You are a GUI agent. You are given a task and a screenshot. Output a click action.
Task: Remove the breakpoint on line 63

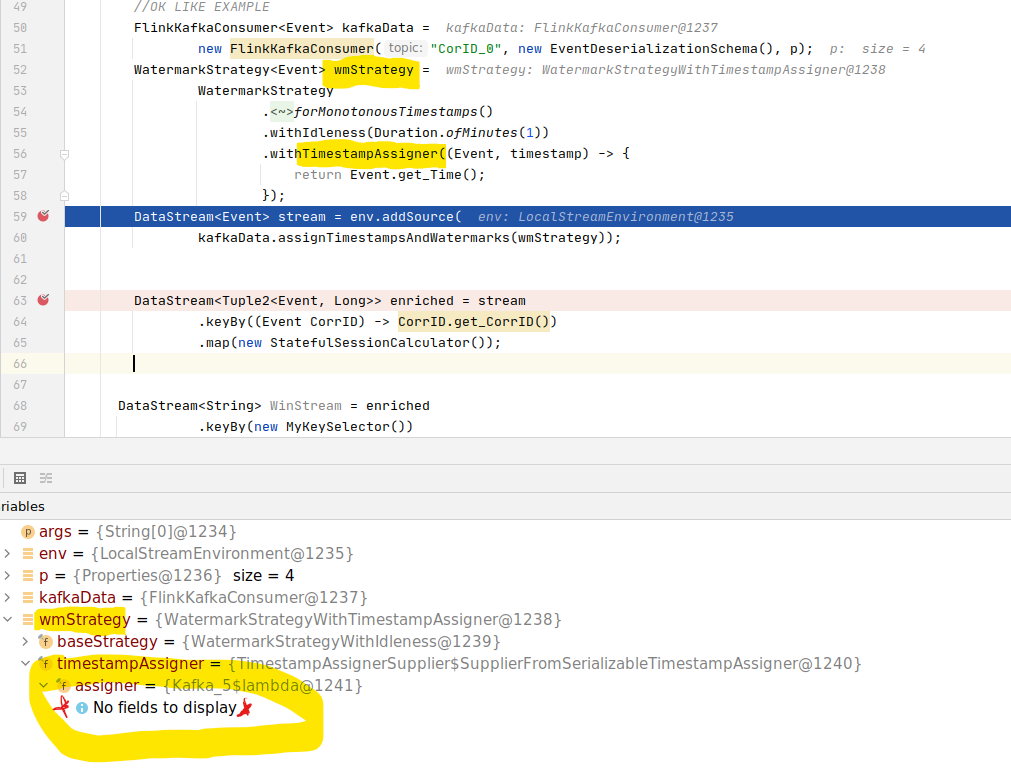[43, 300]
